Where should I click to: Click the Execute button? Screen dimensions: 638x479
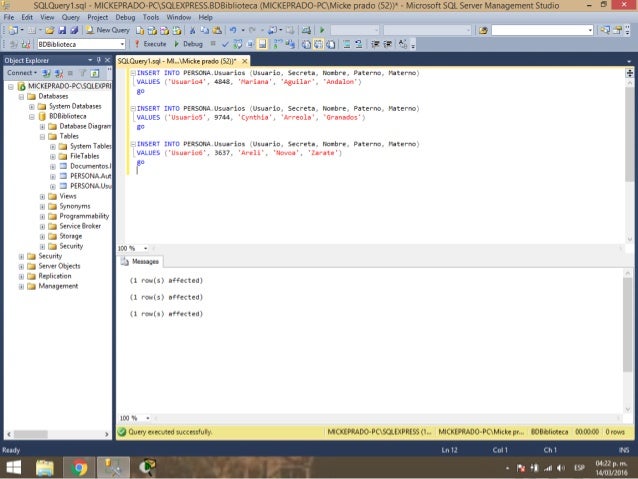coord(150,44)
